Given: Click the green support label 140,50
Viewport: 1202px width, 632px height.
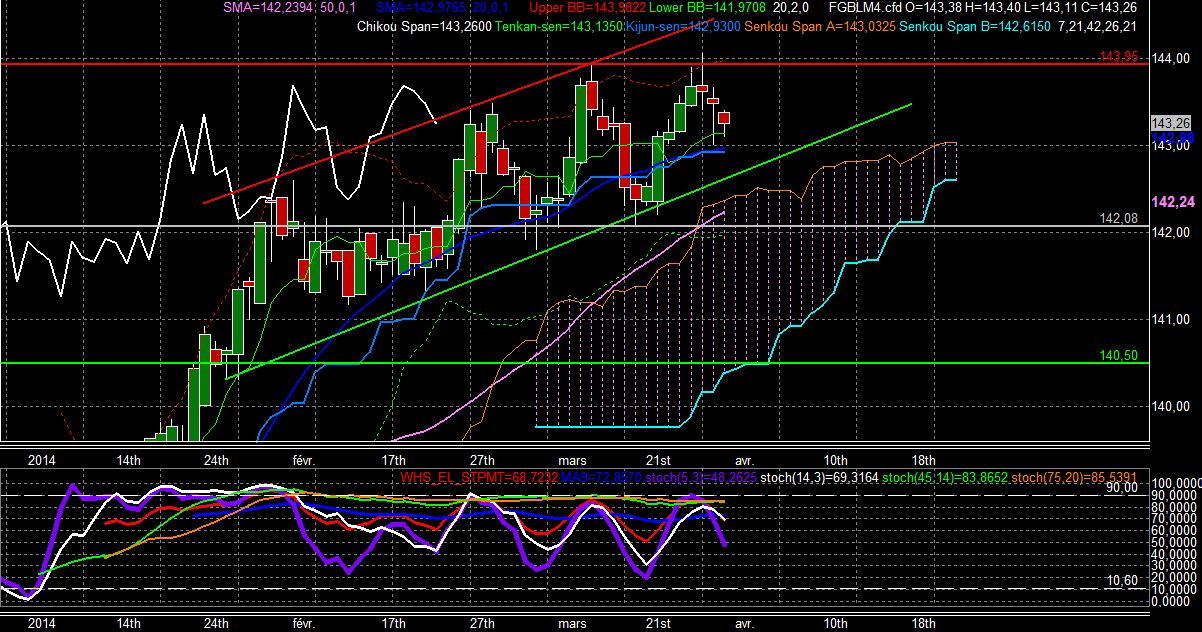Looking at the screenshot, I should click(x=1119, y=355).
